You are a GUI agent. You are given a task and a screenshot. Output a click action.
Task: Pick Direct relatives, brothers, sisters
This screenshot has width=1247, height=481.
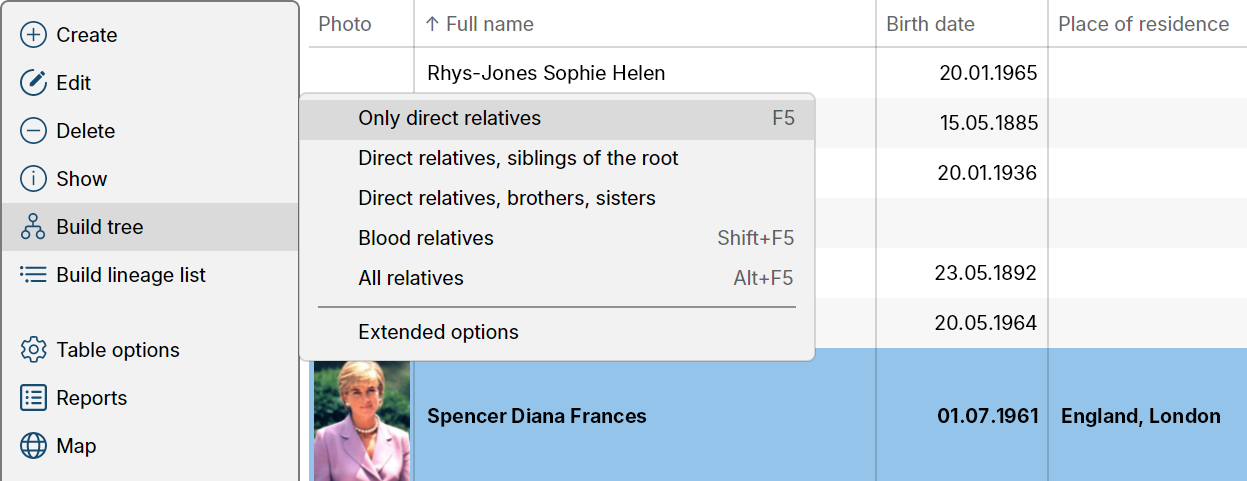[557, 198]
